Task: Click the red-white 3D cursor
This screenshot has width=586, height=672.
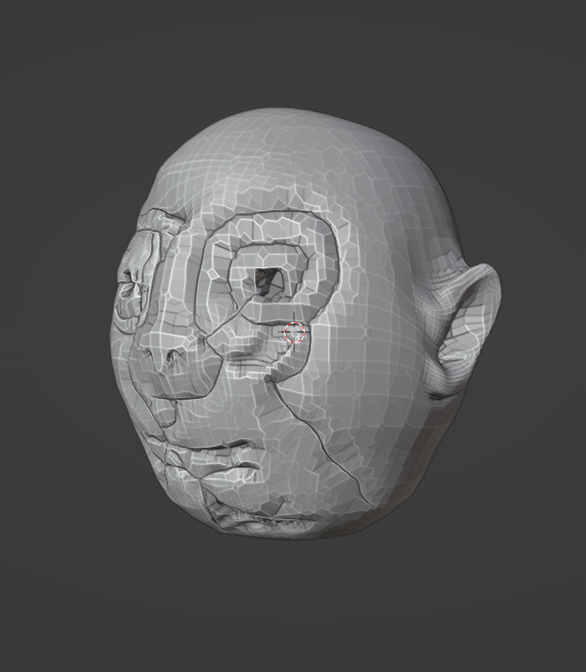Action: [295, 333]
